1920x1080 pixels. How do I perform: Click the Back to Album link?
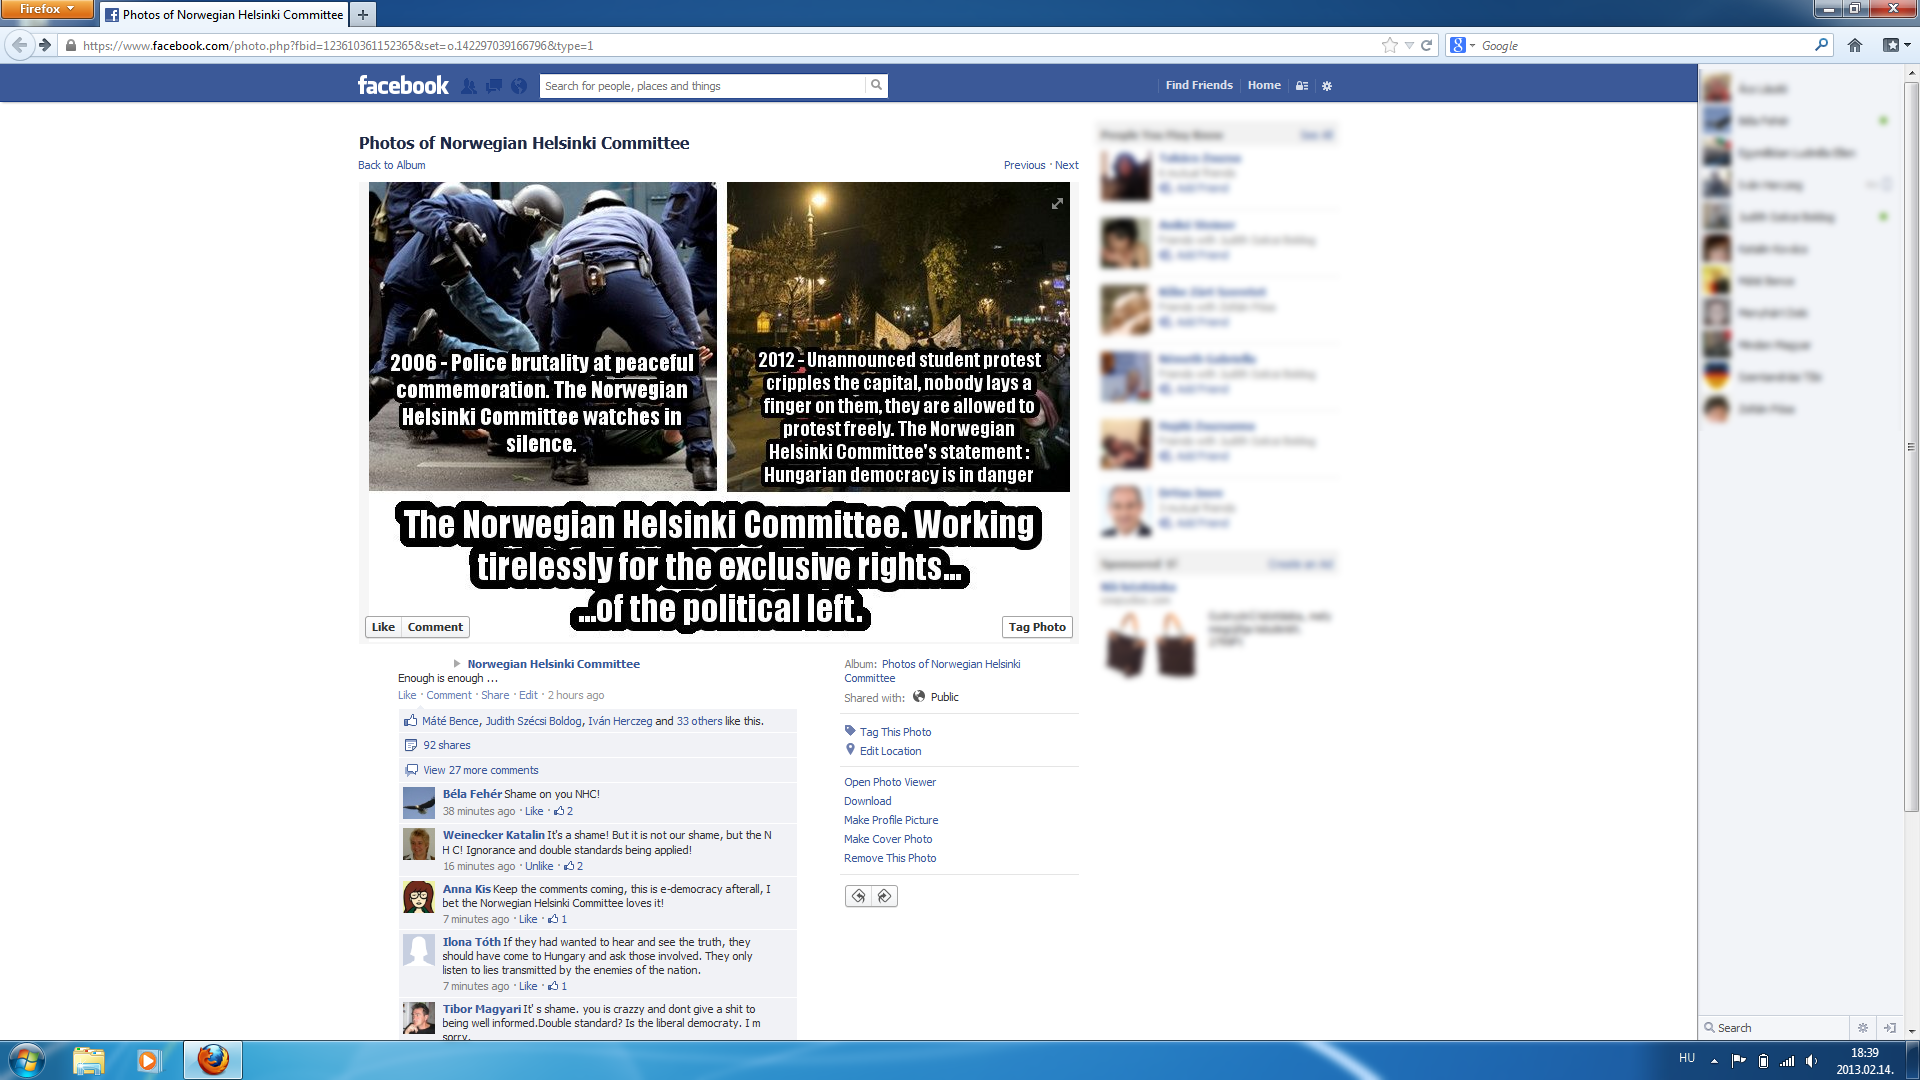coord(391,165)
